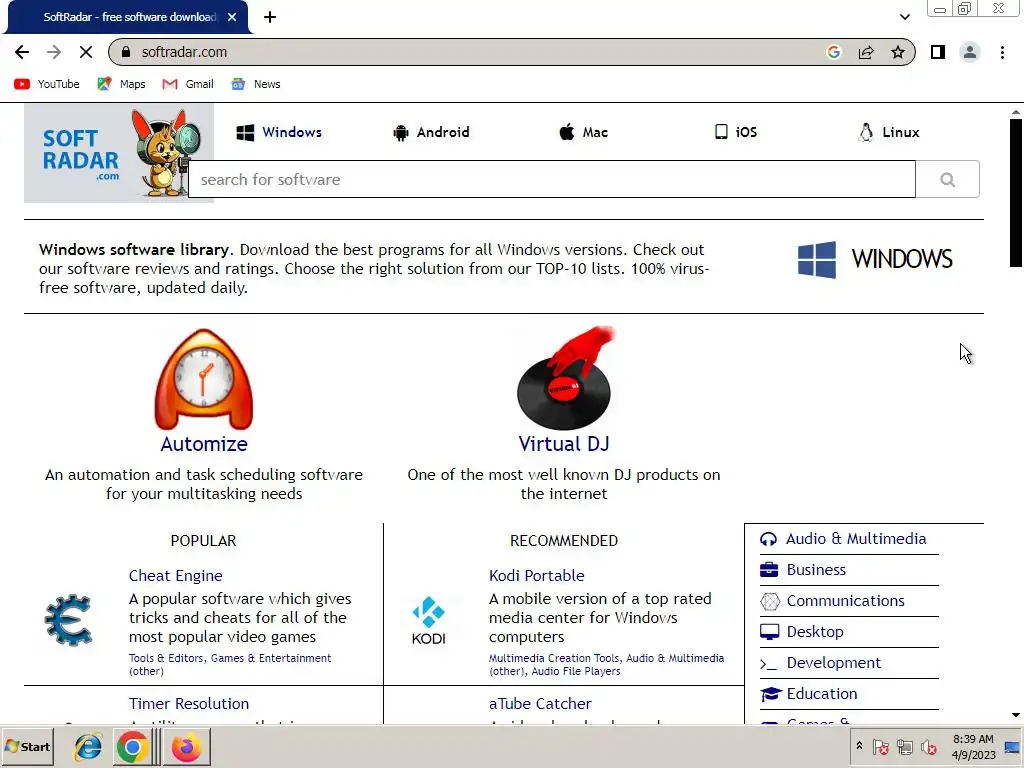
Task: Open the aTube Catcher link
Action: pyautogui.click(x=540, y=703)
